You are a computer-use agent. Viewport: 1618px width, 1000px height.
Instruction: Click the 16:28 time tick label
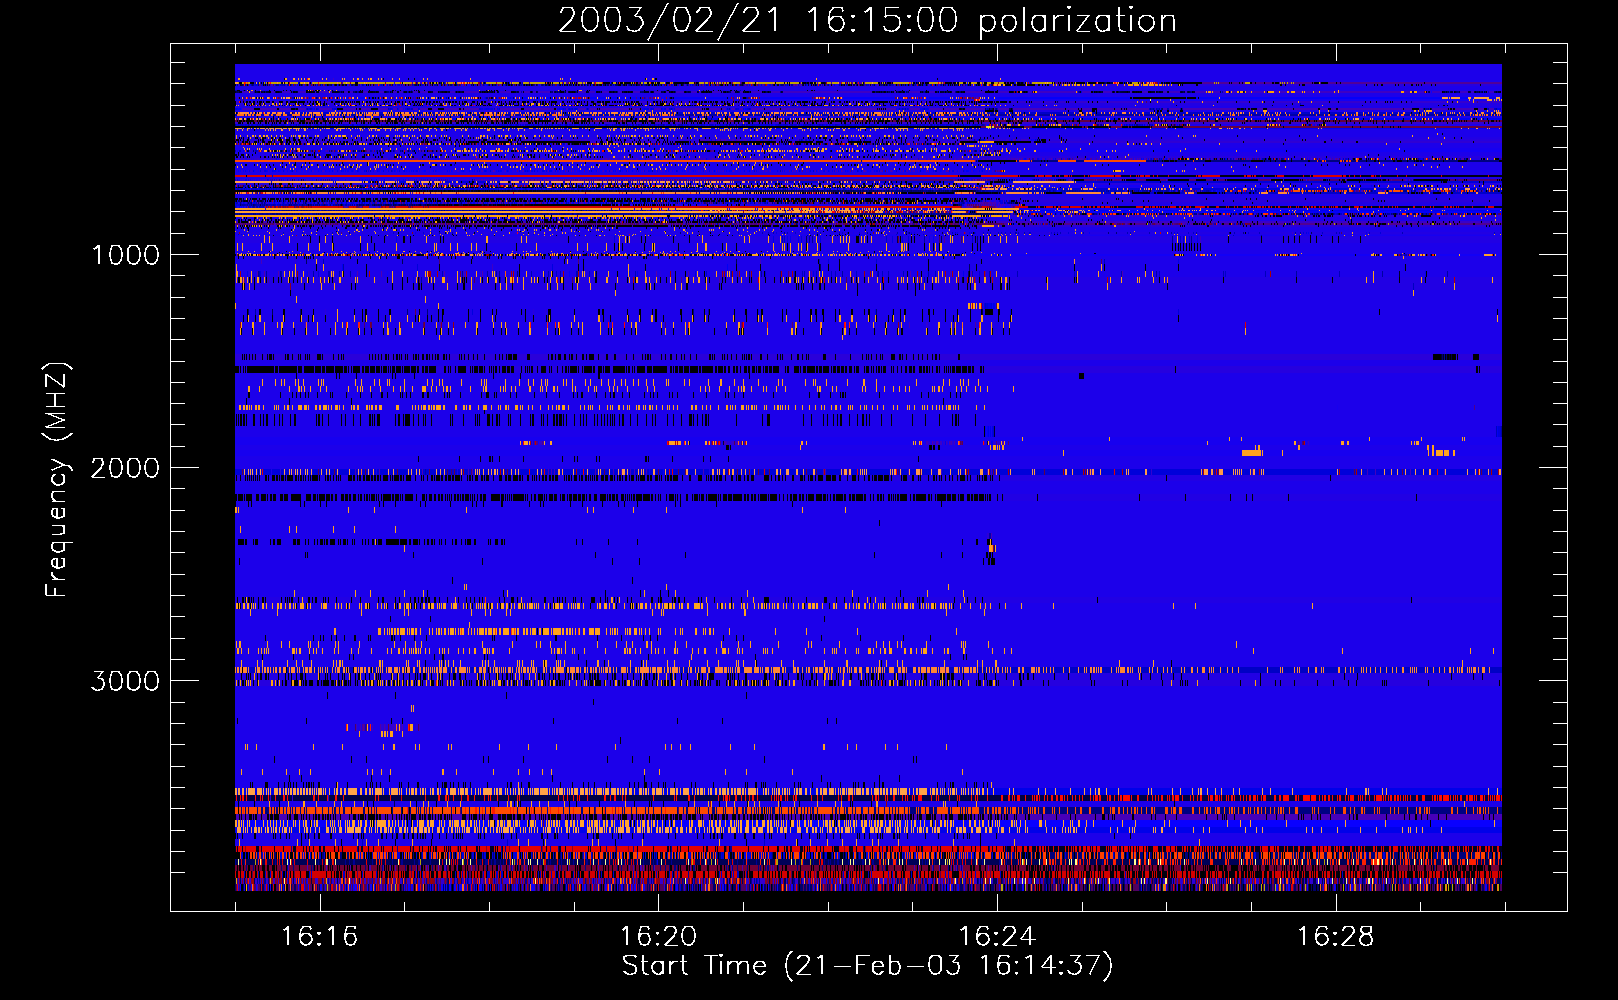coord(1336,936)
